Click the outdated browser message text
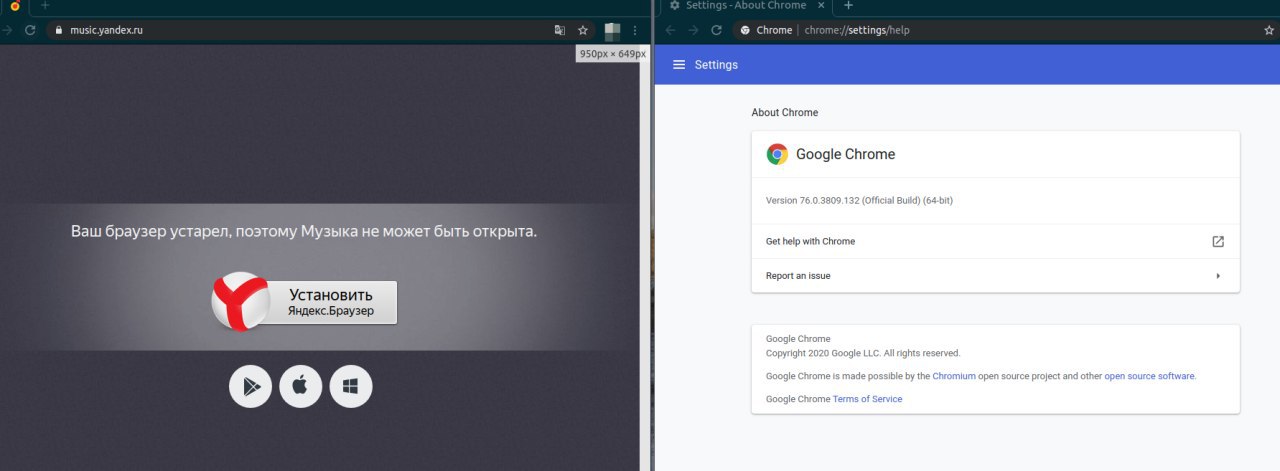Viewport: 1280px width, 471px height. tap(304, 231)
